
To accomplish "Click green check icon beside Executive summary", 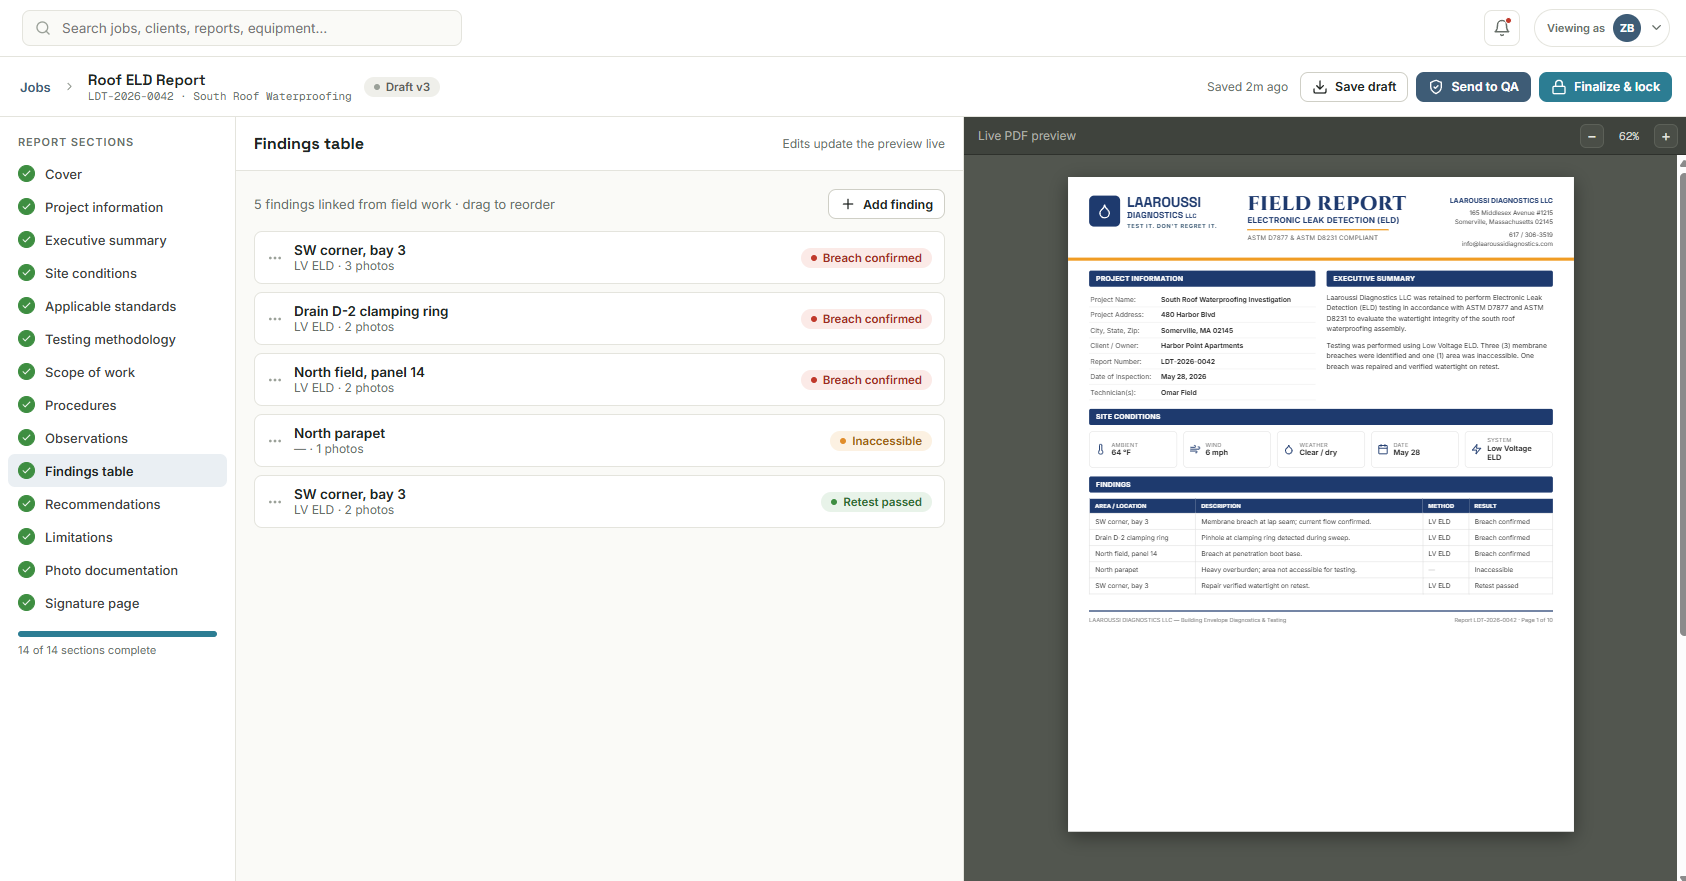I will click(x=27, y=240).
